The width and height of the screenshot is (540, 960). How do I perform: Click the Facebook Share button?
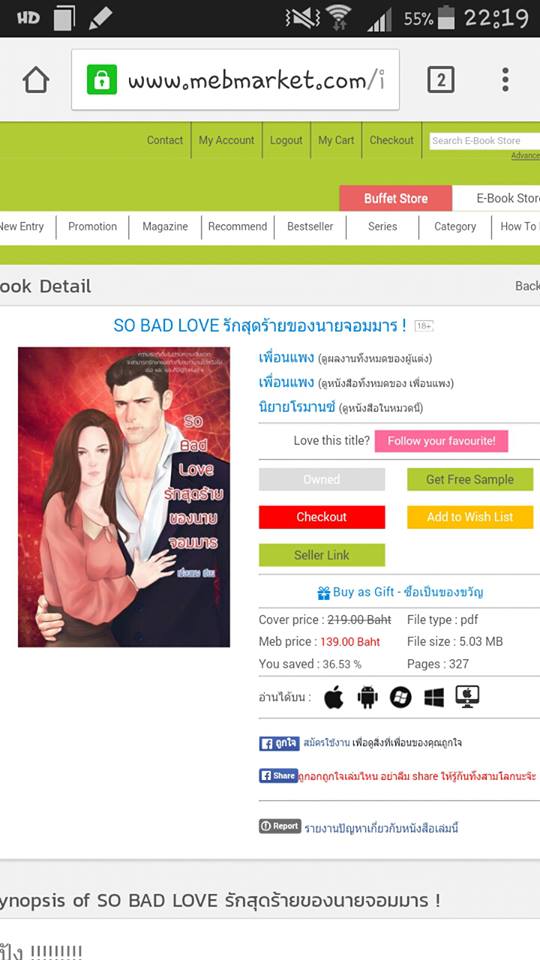(x=279, y=776)
